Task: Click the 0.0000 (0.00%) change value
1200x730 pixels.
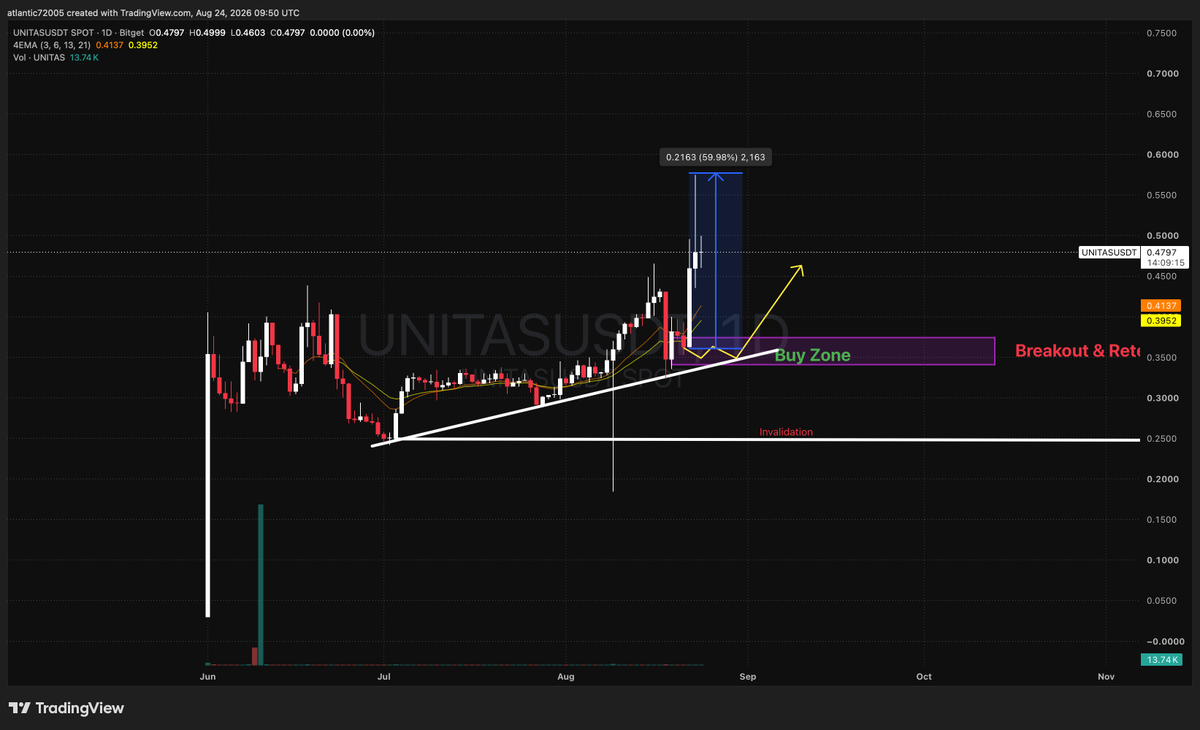Action: pyautogui.click(x=344, y=32)
